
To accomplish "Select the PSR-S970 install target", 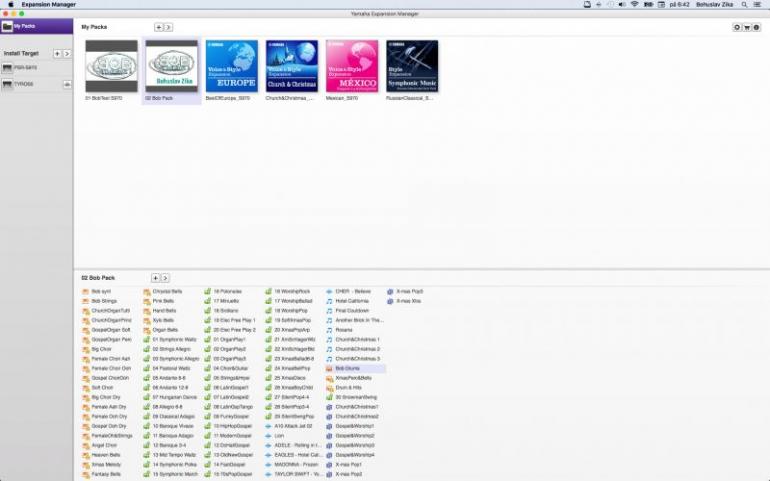I will (36, 68).
